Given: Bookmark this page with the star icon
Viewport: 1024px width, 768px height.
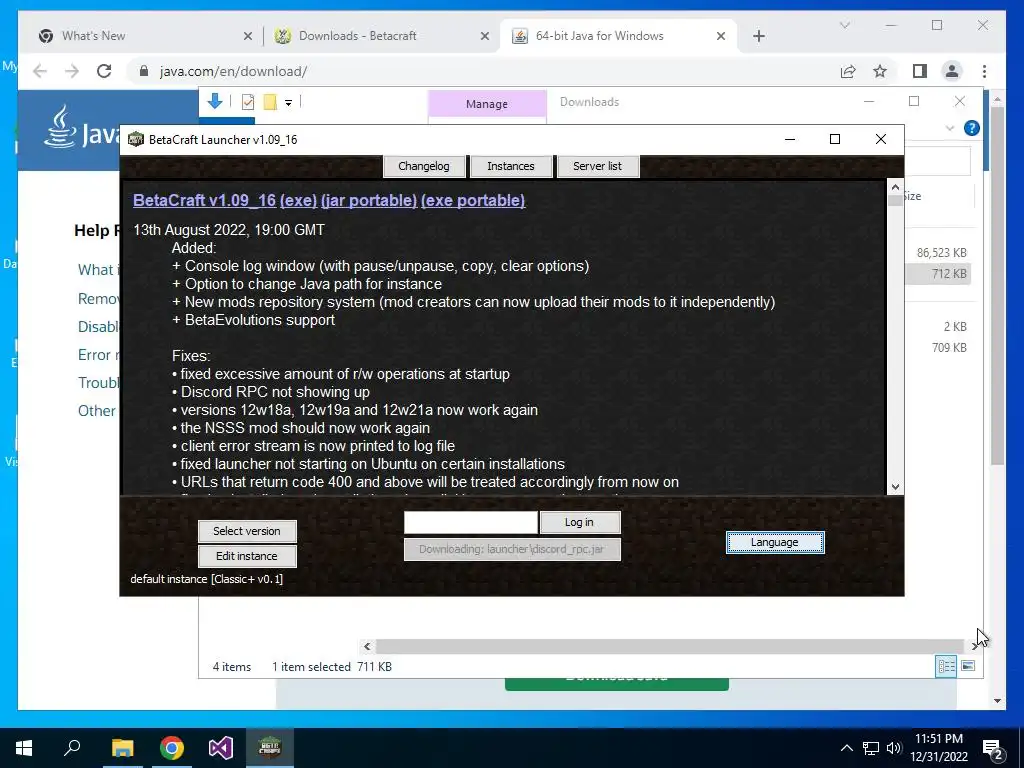Looking at the screenshot, I should pyautogui.click(x=880, y=71).
